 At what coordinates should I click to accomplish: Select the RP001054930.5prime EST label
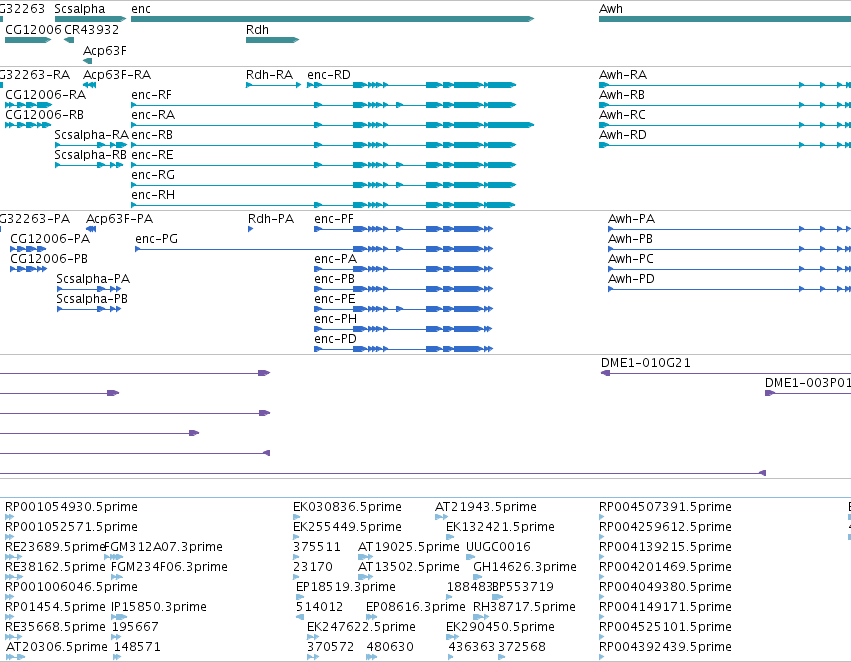click(x=71, y=507)
